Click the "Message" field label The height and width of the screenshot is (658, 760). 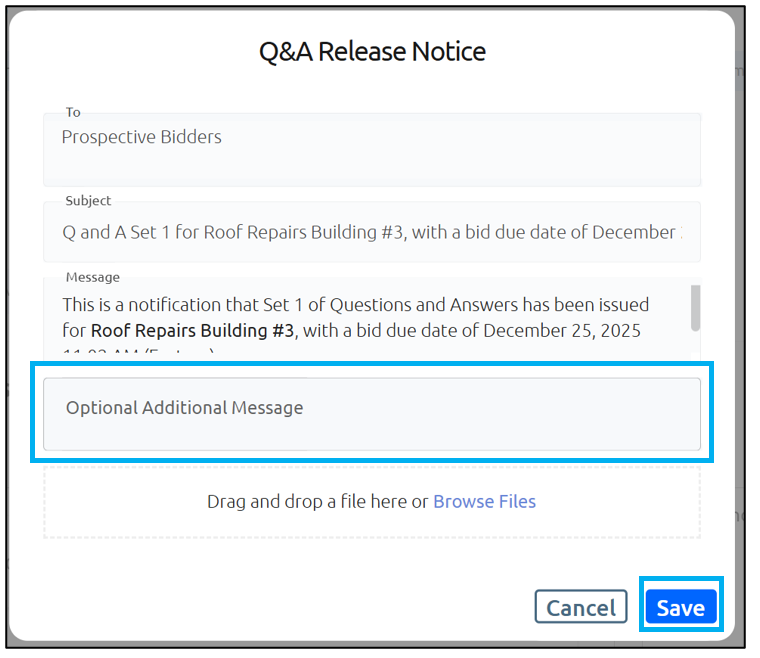click(92, 276)
